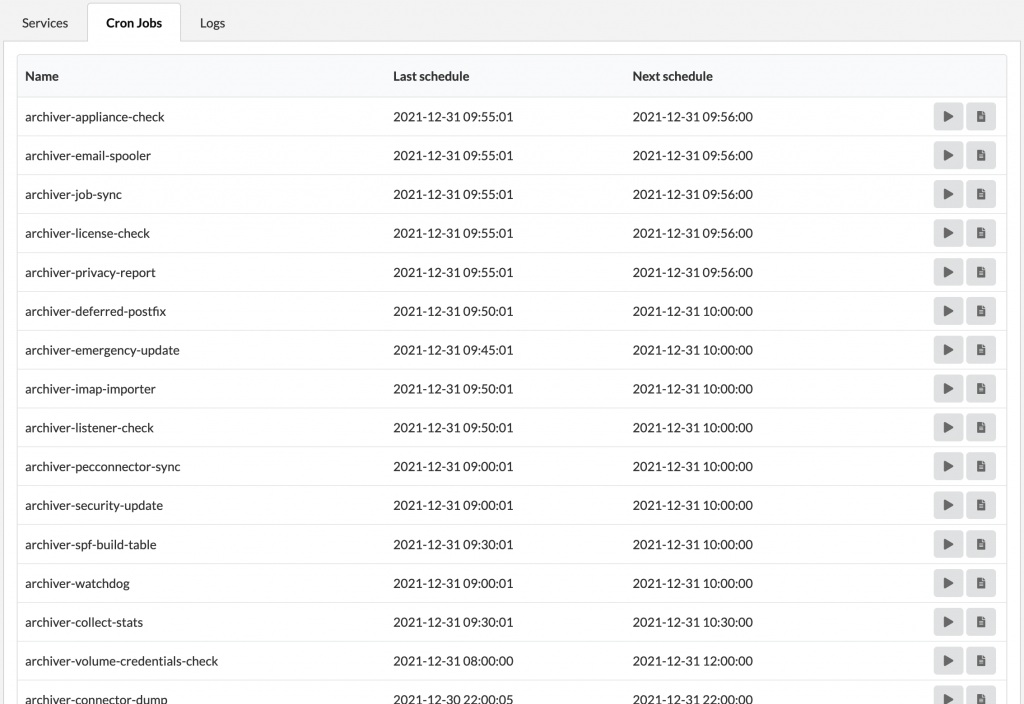Open log of archiver-spf-build-table

click(981, 545)
